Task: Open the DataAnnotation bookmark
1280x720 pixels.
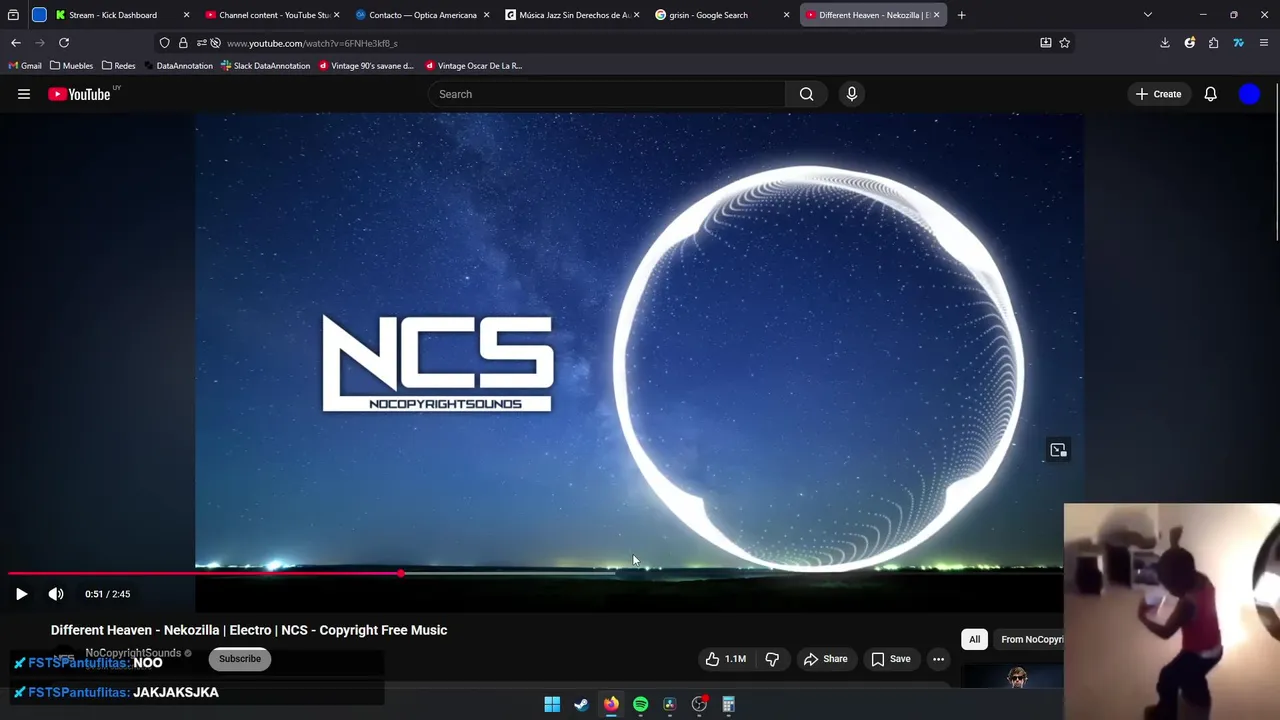Action: 179,66
